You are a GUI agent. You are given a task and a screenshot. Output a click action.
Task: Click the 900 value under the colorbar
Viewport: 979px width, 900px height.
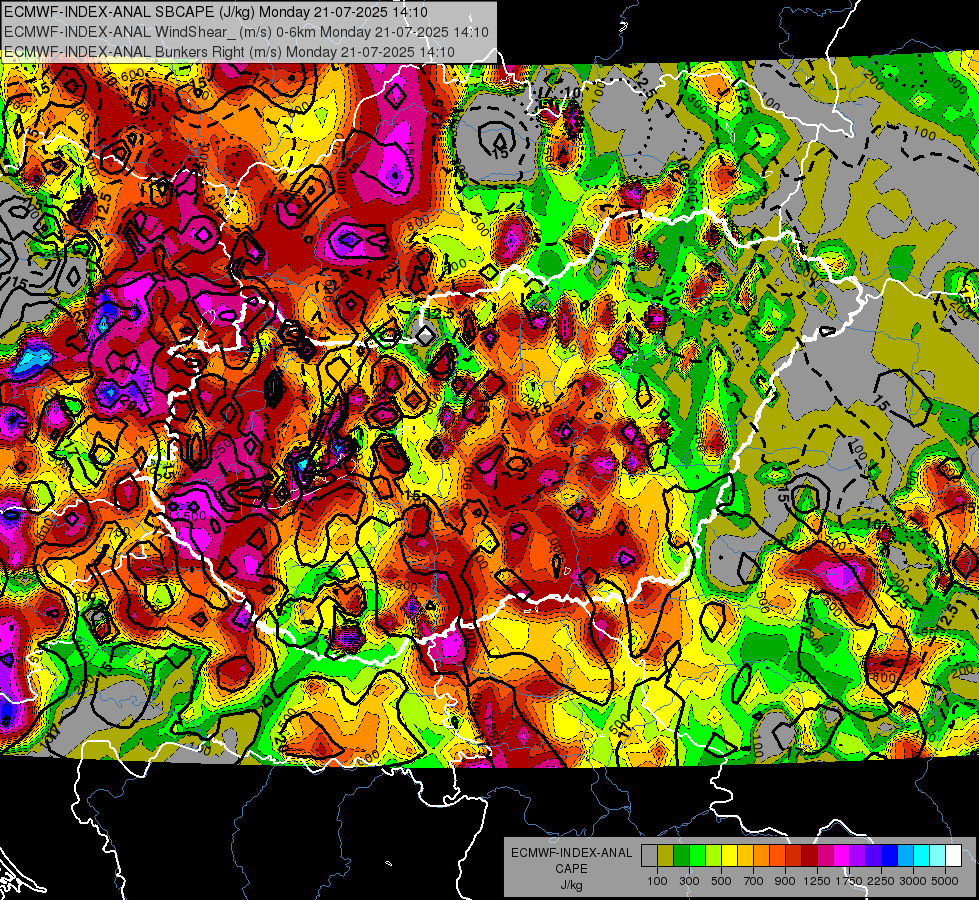[785, 881]
